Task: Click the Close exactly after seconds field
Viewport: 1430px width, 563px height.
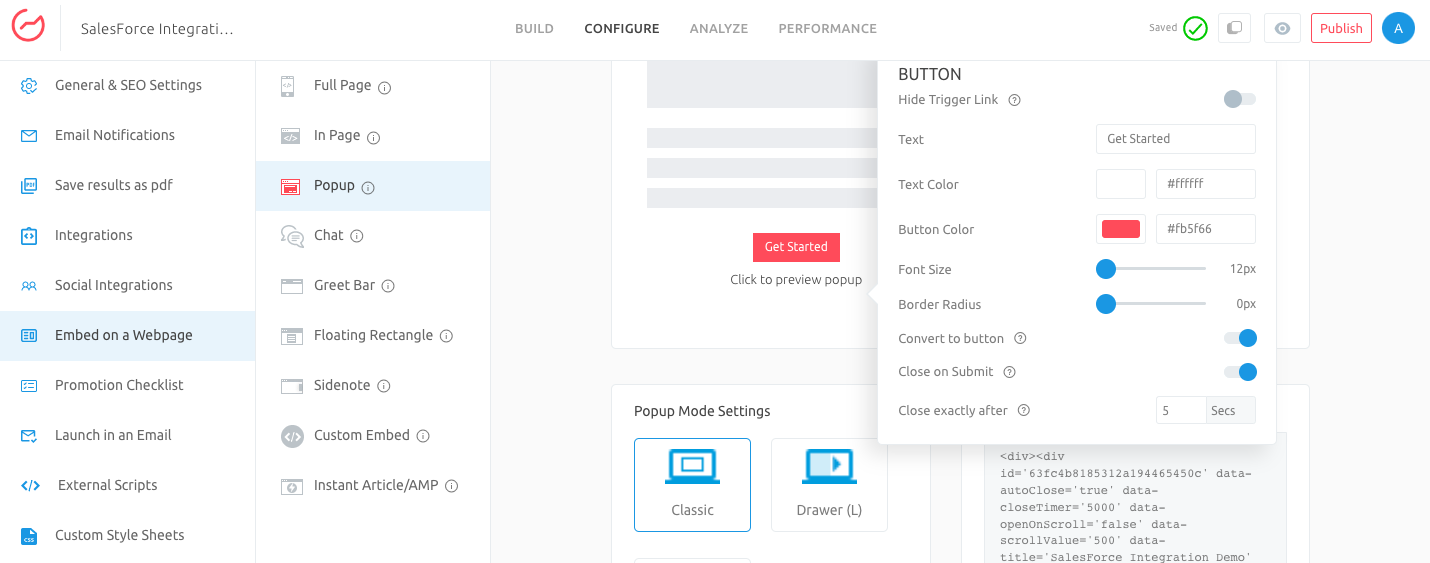Action: pyautogui.click(x=1181, y=410)
